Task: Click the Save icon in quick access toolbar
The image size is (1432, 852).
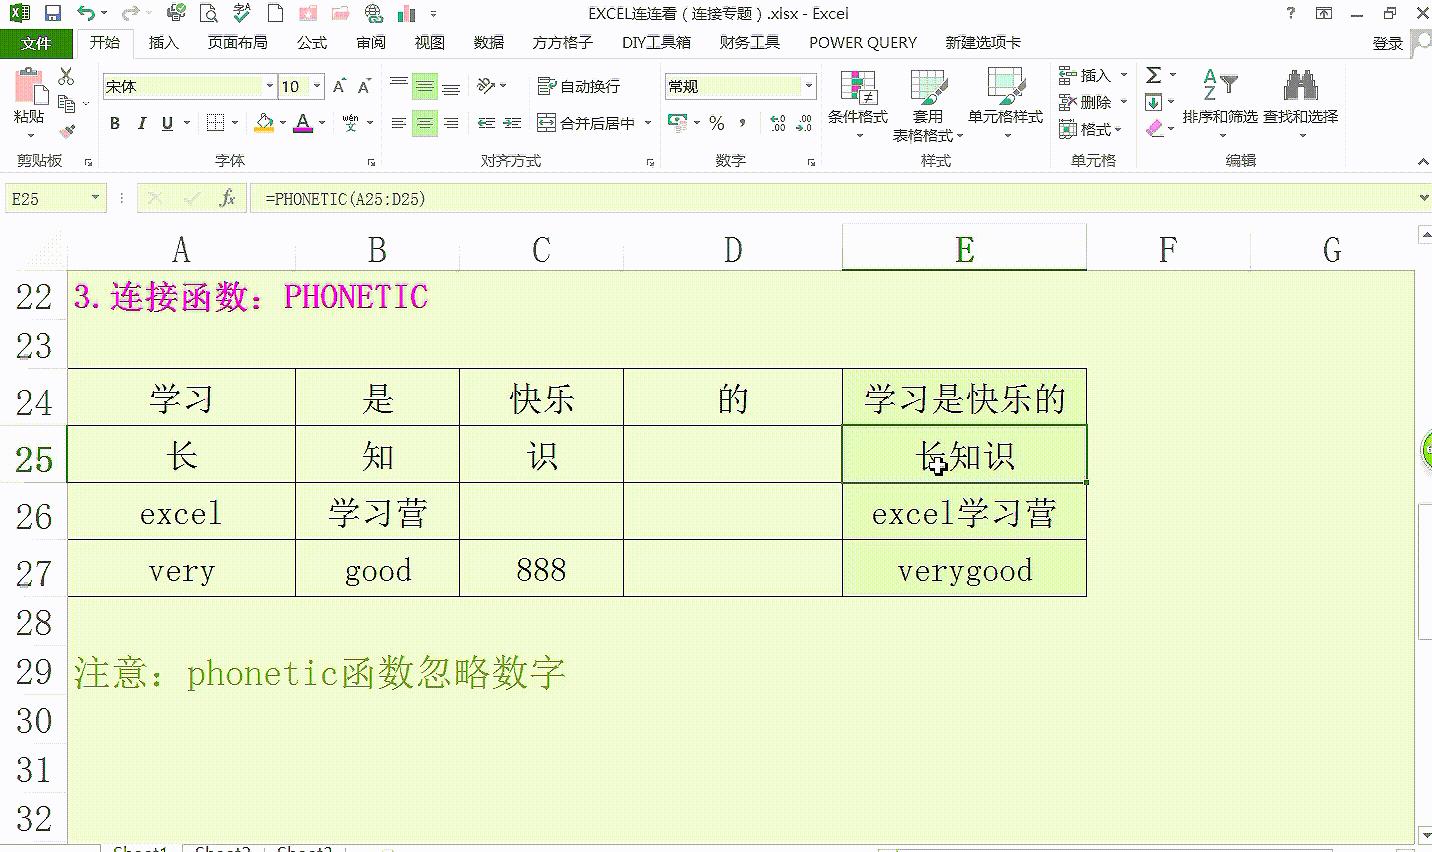Action: (51, 13)
